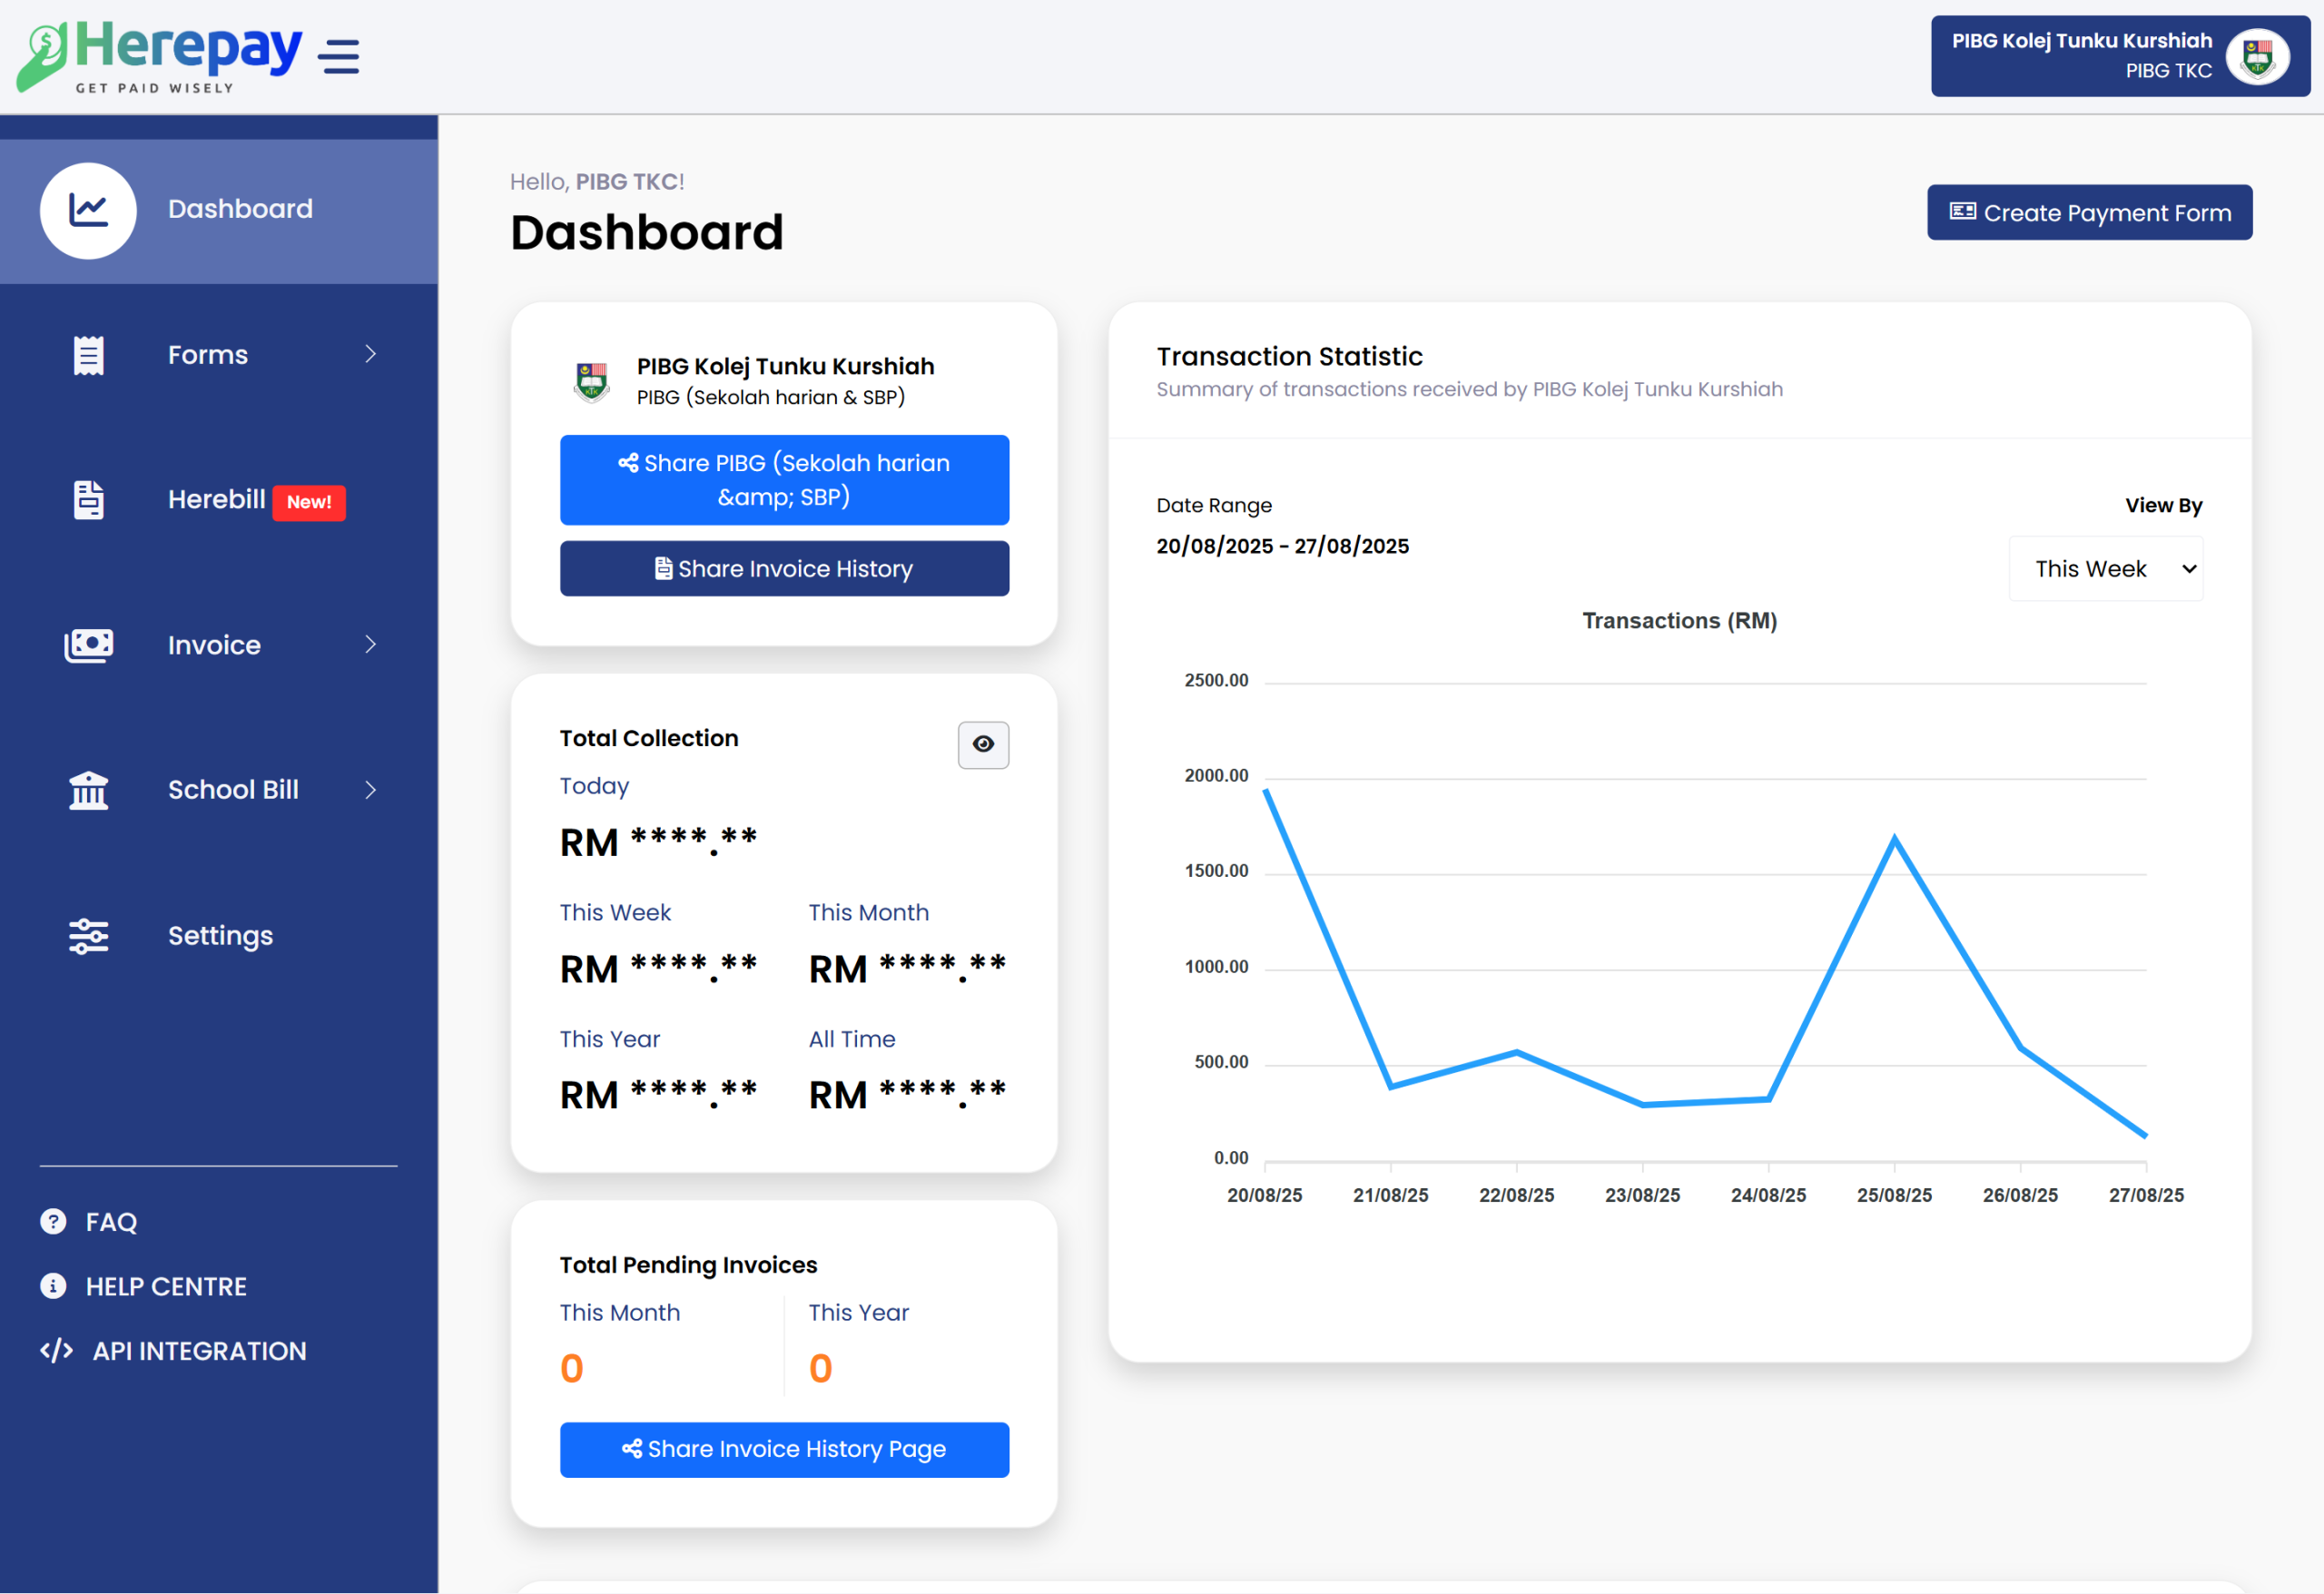
Task: Click the 25/08/25 peak on line chart
Action: tap(1894, 839)
